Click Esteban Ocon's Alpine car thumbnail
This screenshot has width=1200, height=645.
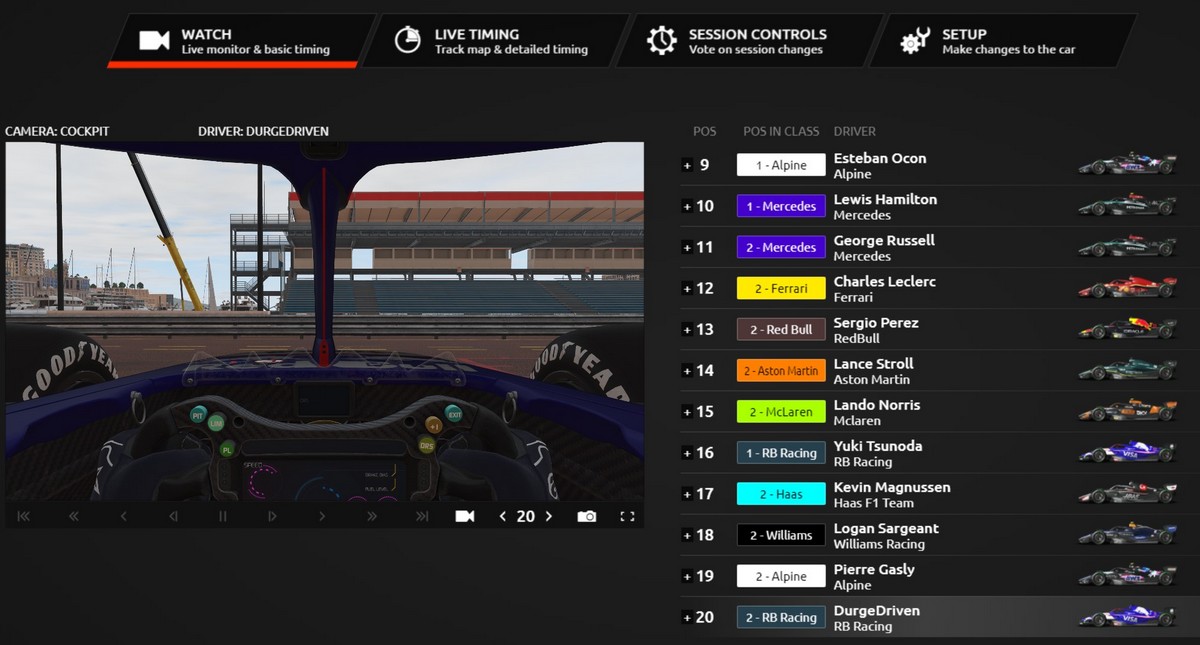[1127, 164]
